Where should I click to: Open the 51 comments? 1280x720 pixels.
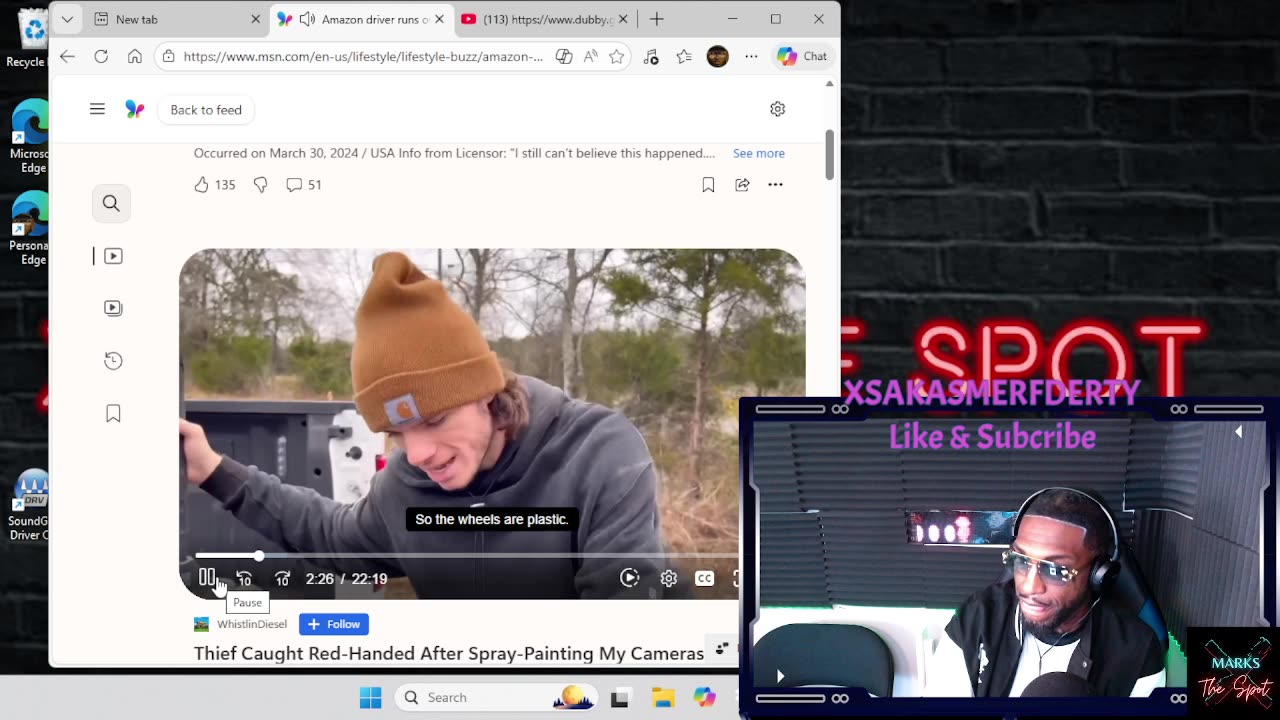[x=303, y=184]
